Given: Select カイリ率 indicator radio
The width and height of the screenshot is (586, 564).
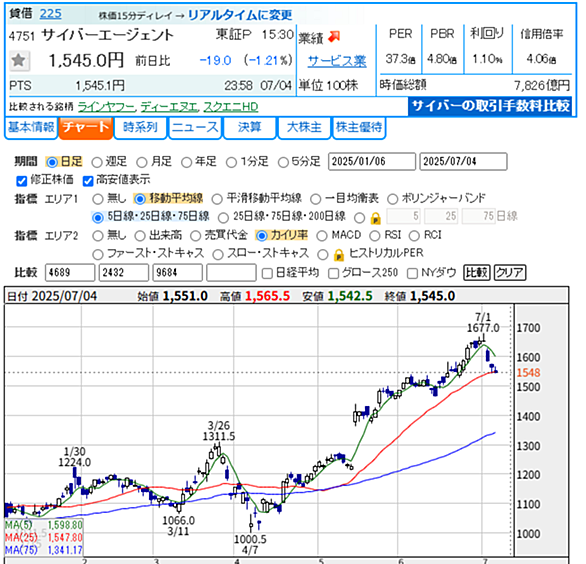Looking at the screenshot, I should pyautogui.click(x=262, y=236).
